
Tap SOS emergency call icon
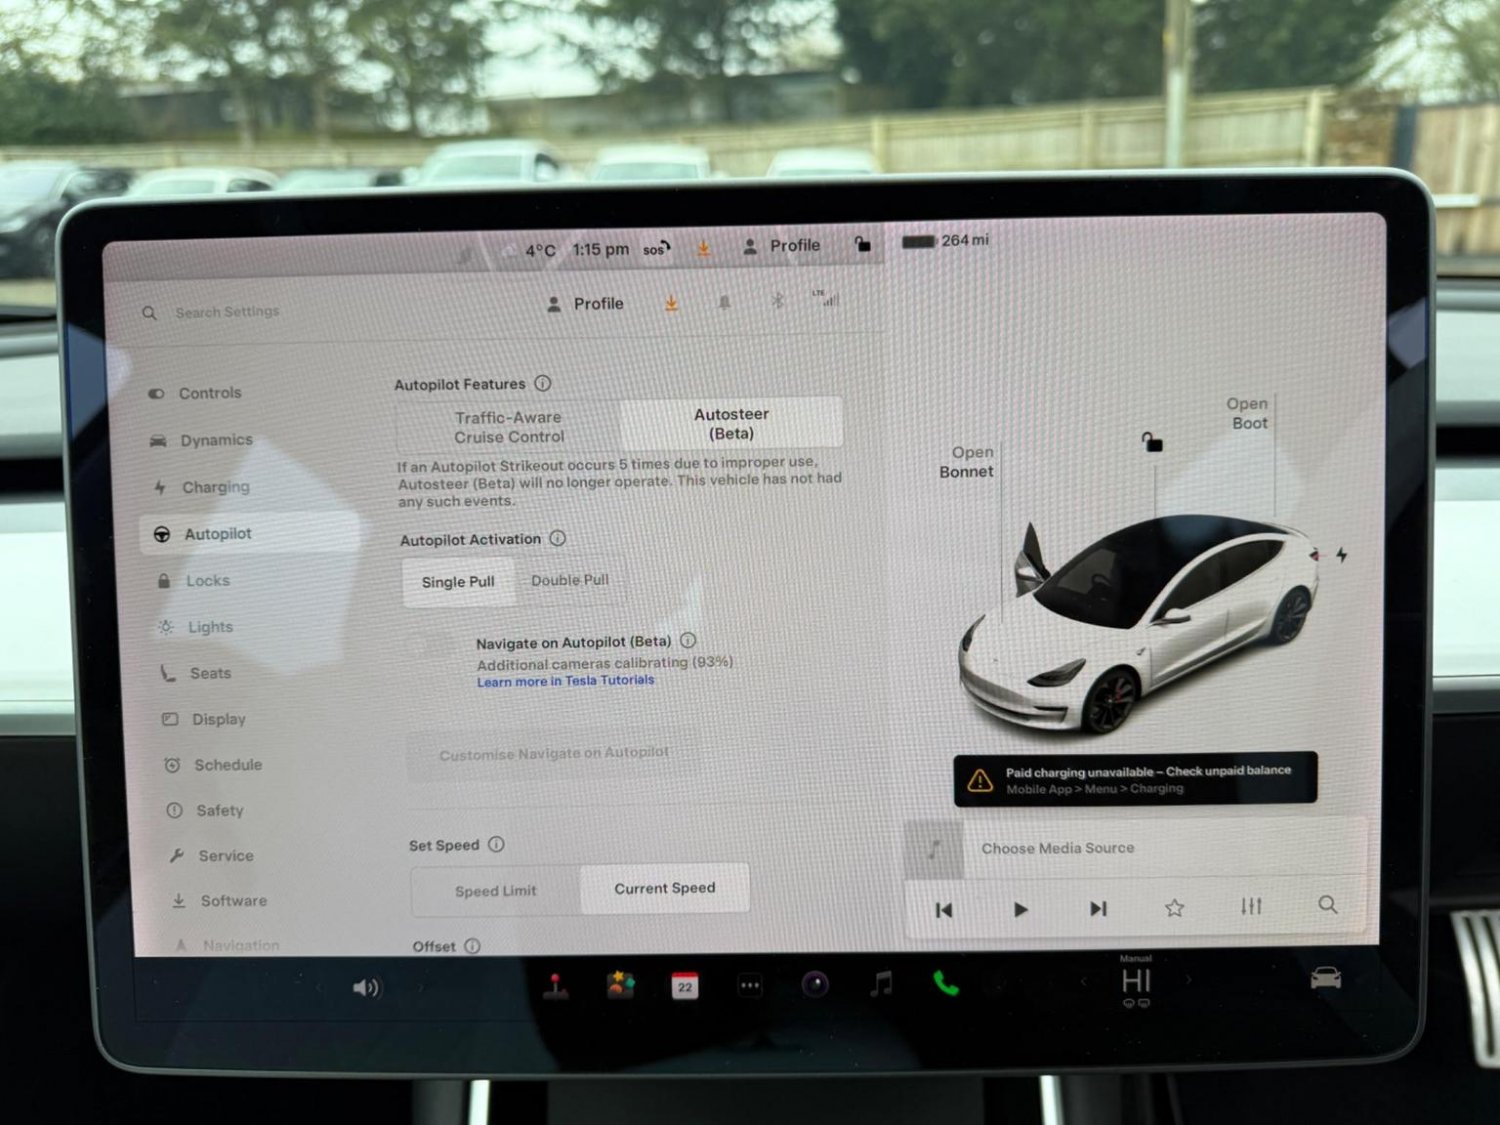656,249
